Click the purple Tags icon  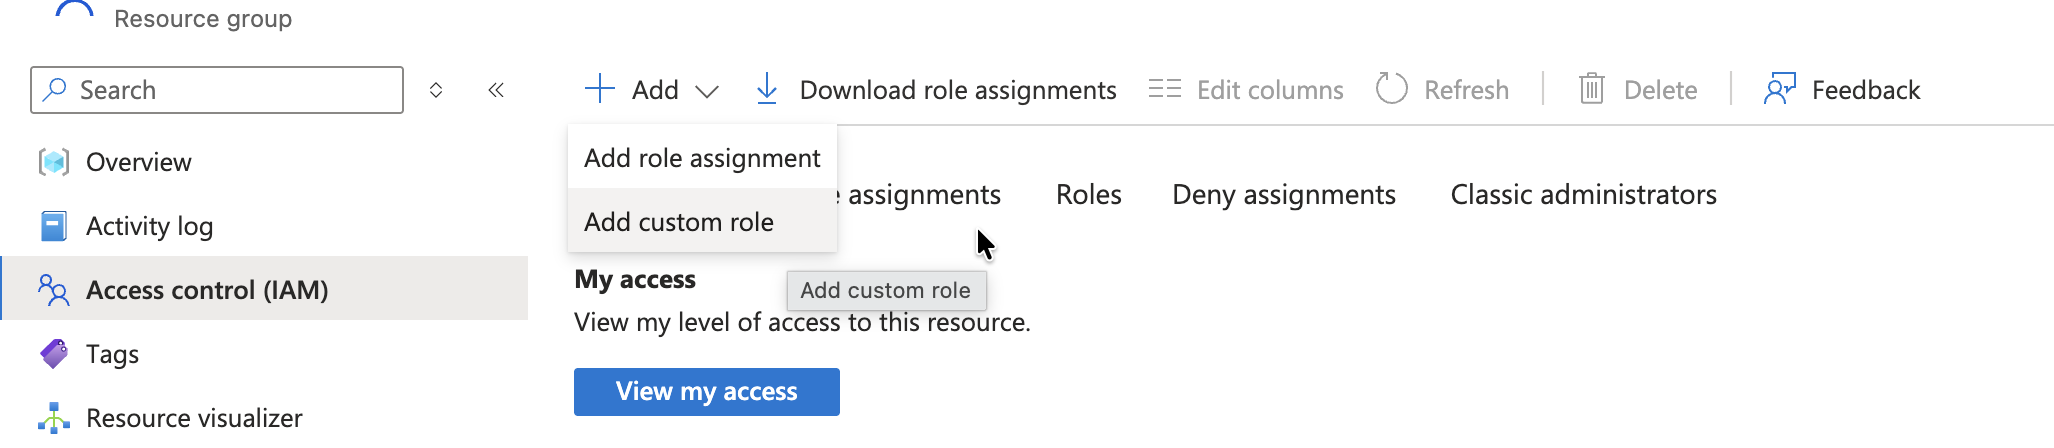point(54,354)
